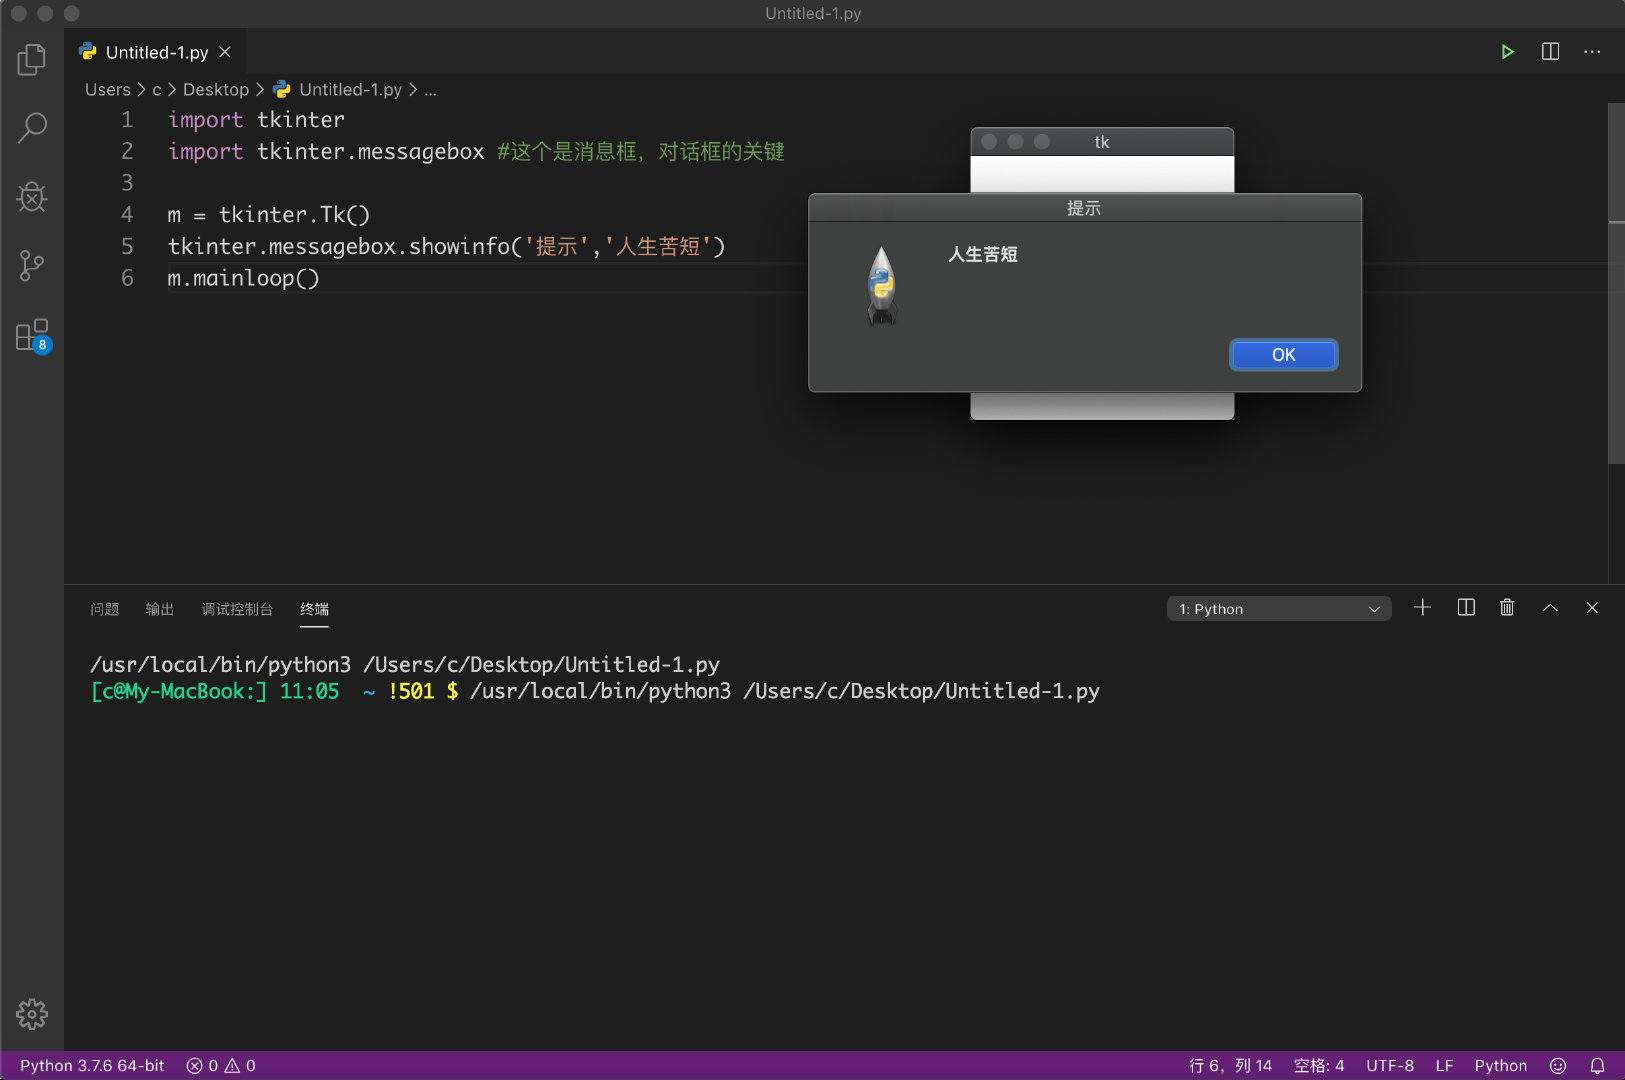This screenshot has width=1625, height=1080.
Task: Open the Manage gear settings icon
Action: (32, 1014)
